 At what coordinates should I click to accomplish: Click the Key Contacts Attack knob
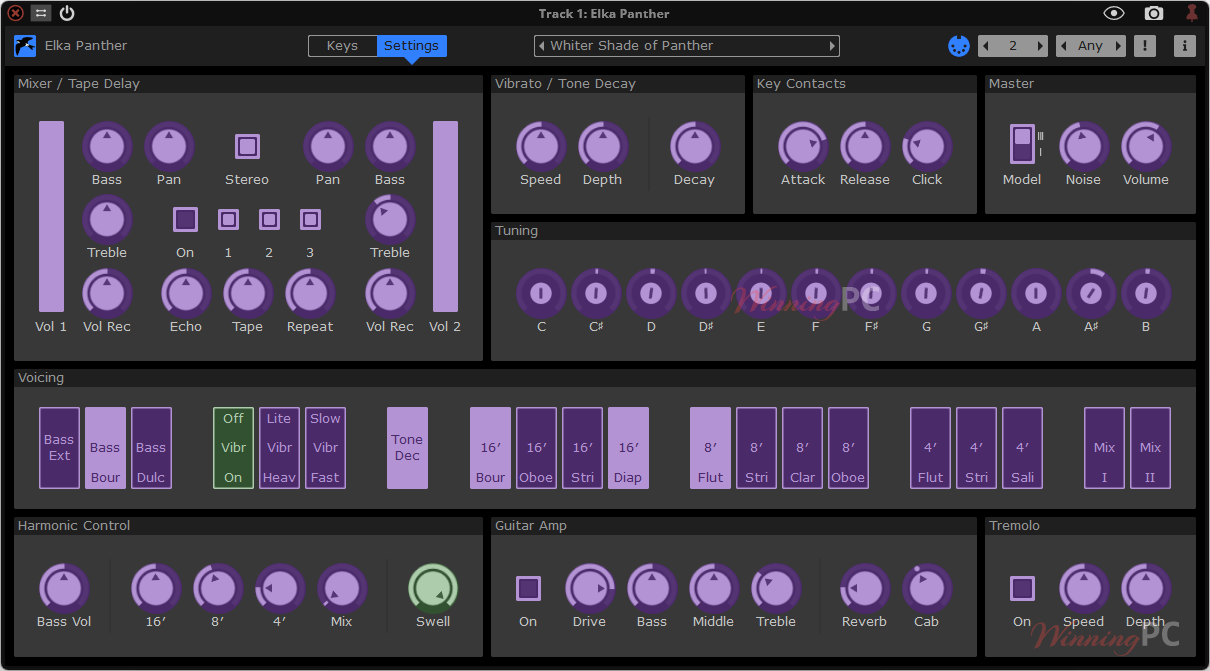tap(803, 146)
